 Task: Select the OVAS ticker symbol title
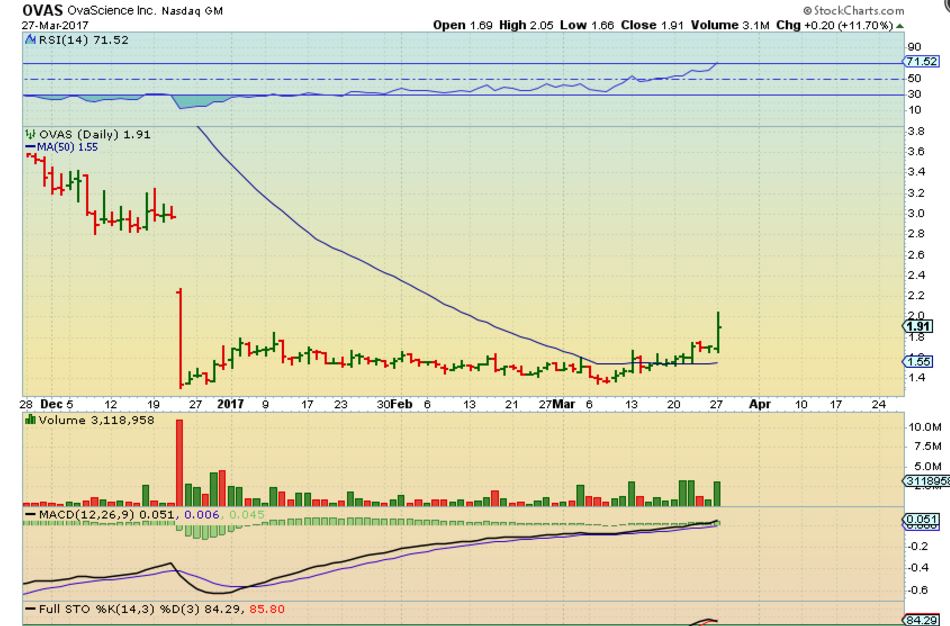(x=42, y=10)
